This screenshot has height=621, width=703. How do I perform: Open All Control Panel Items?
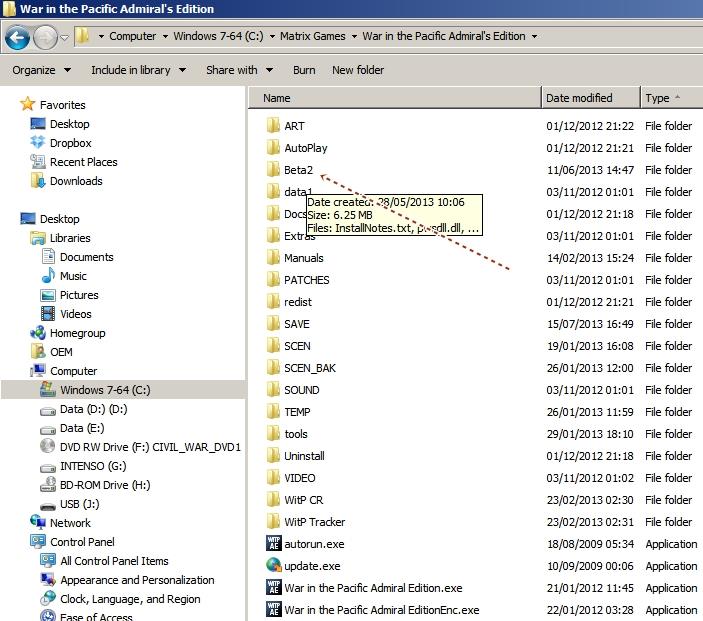coord(104,561)
